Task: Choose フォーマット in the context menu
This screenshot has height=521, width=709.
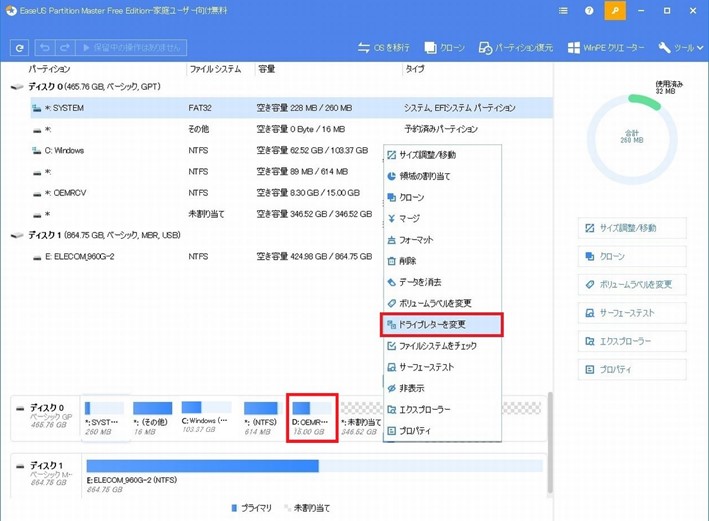Action: pos(442,240)
